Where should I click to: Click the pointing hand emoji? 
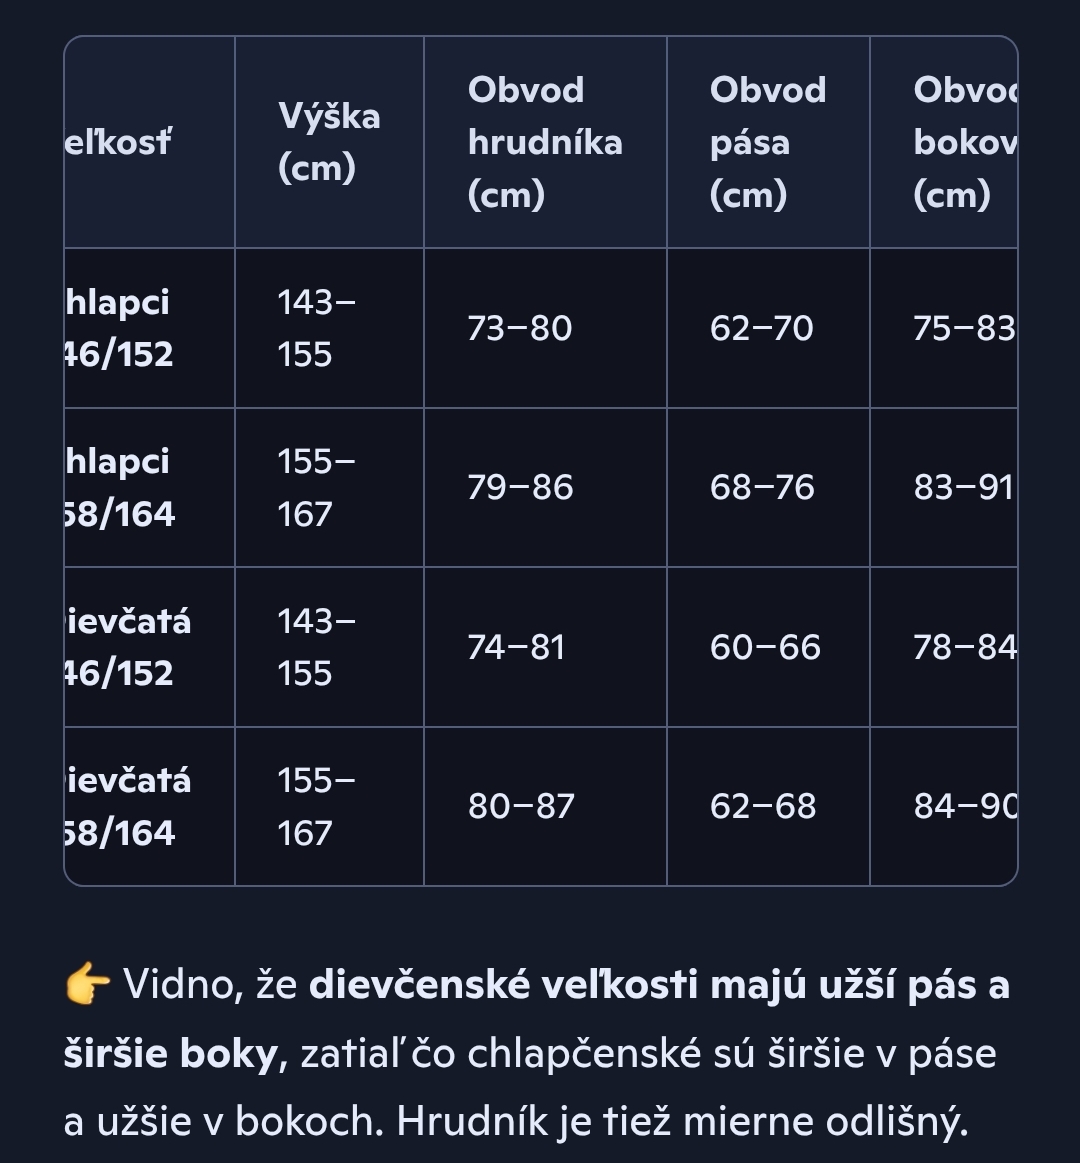tap(87, 986)
